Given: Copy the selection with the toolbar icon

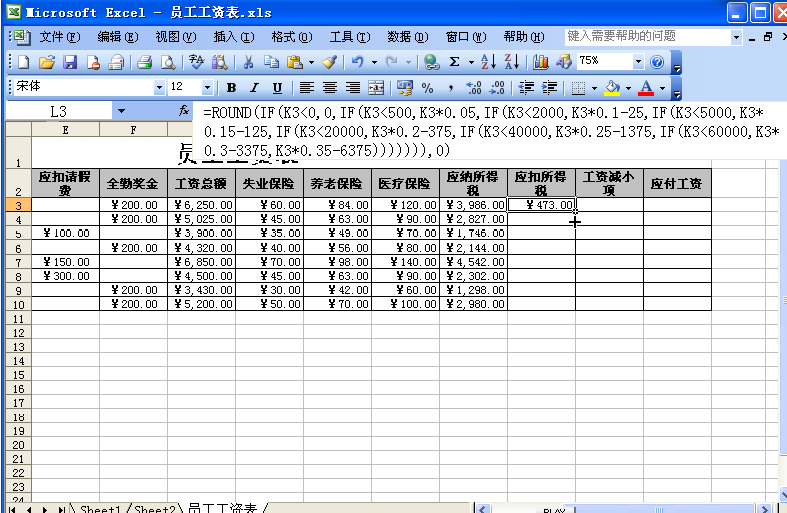Looking at the screenshot, I should pos(272,62).
